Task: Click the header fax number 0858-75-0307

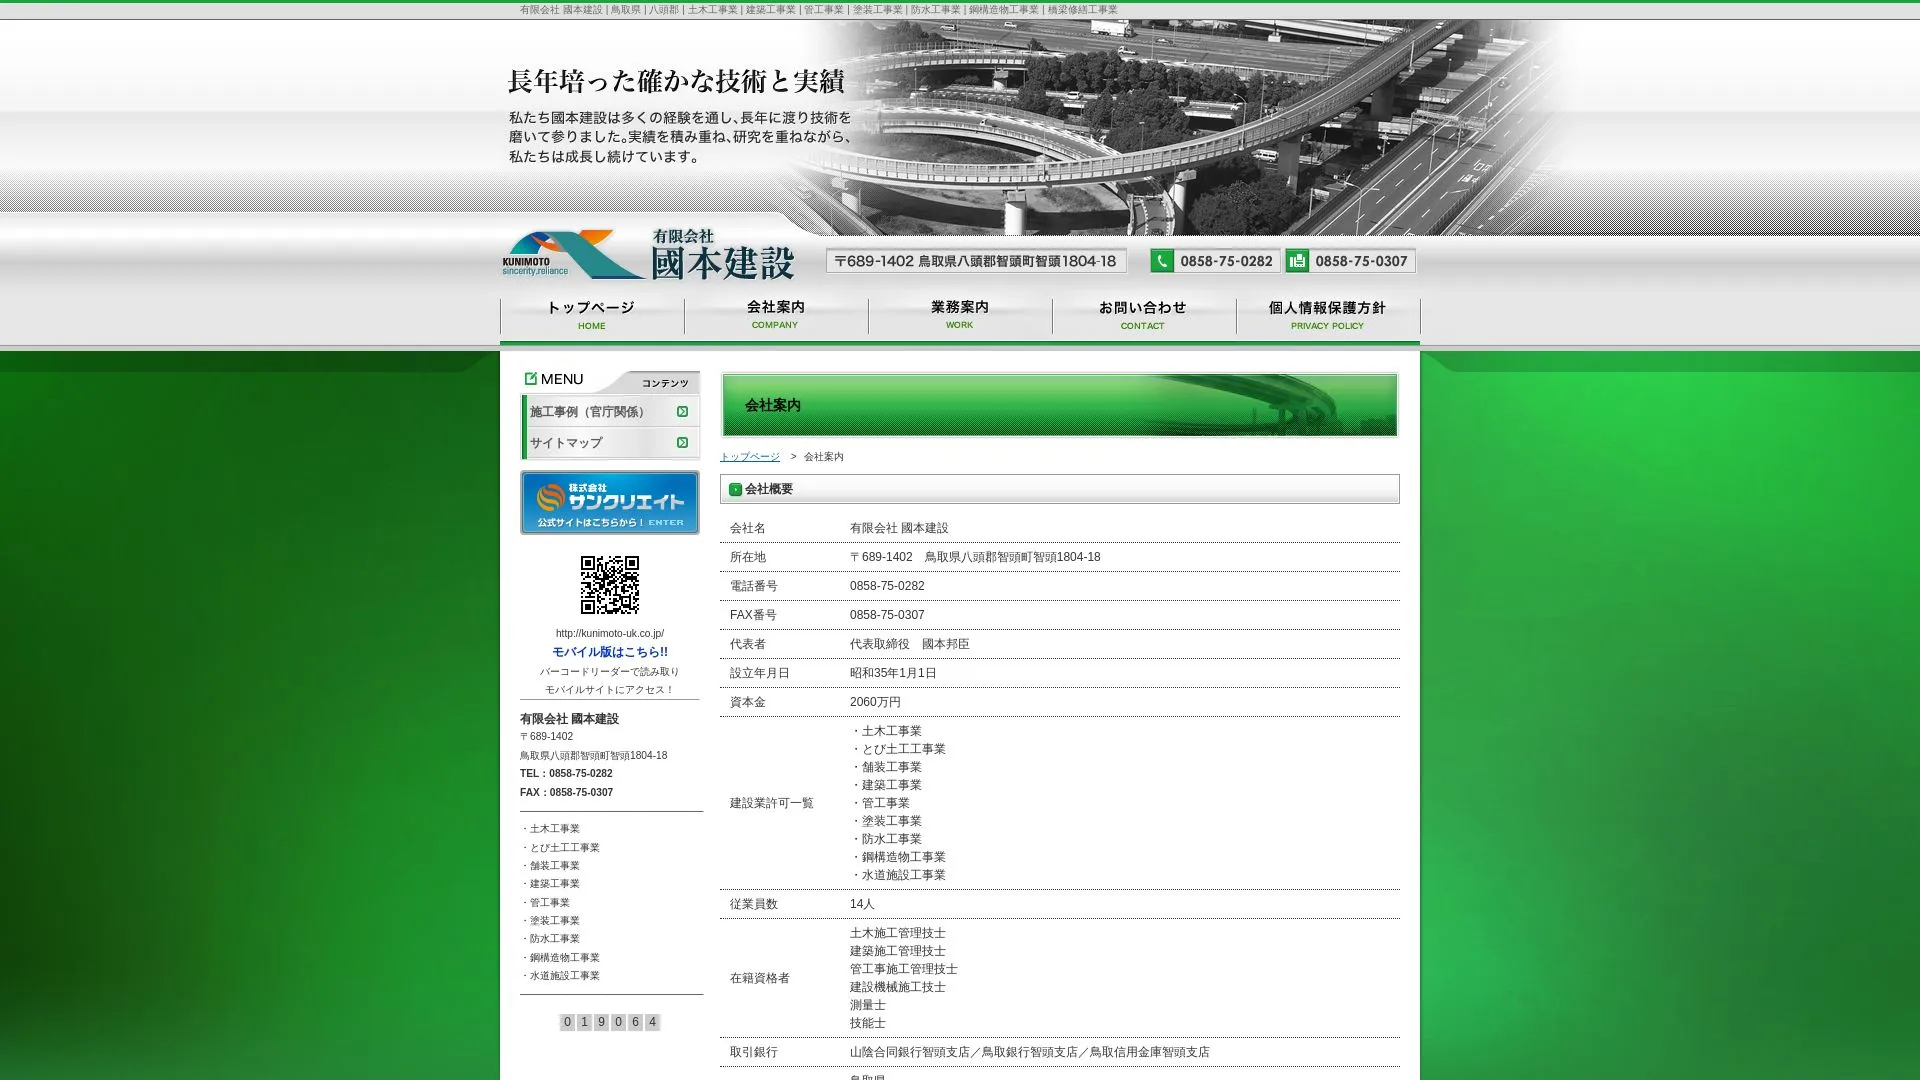Action: coord(1361,261)
